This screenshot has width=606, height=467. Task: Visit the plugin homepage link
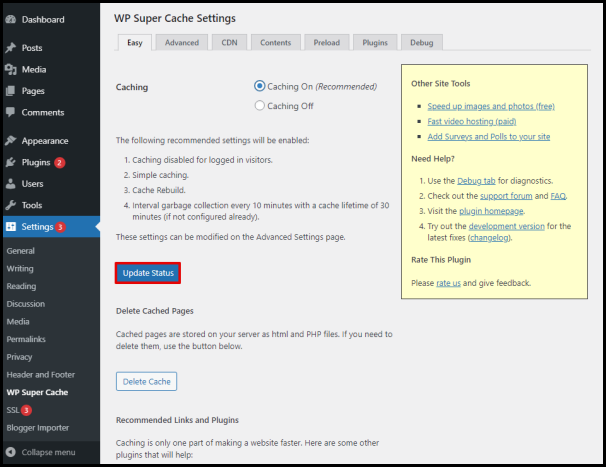click(491, 211)
